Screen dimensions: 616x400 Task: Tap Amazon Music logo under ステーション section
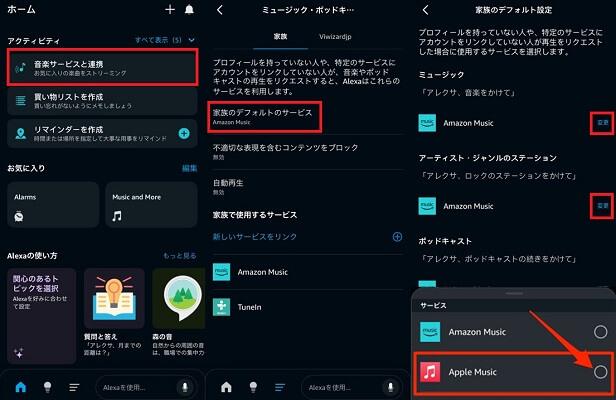[427, 206]
